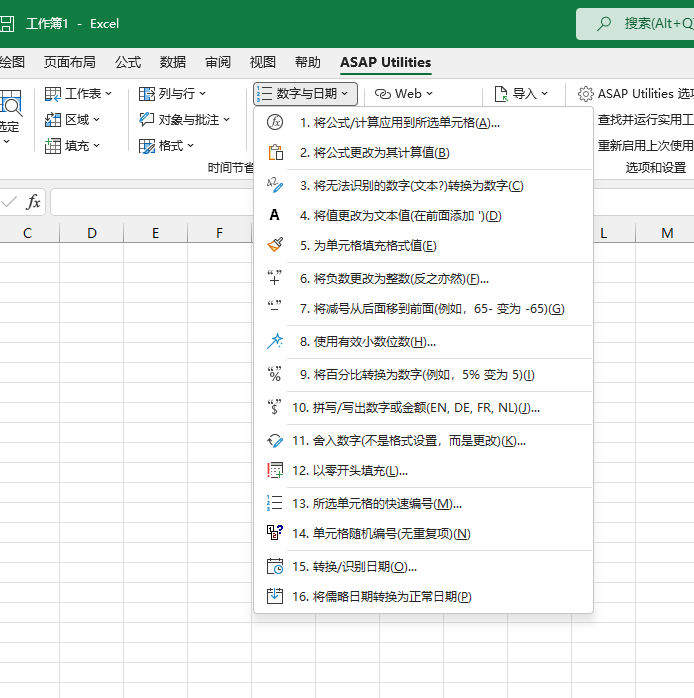Click the magic wand icon for significant decimals
Screen dimensions: 694x698
275,341
